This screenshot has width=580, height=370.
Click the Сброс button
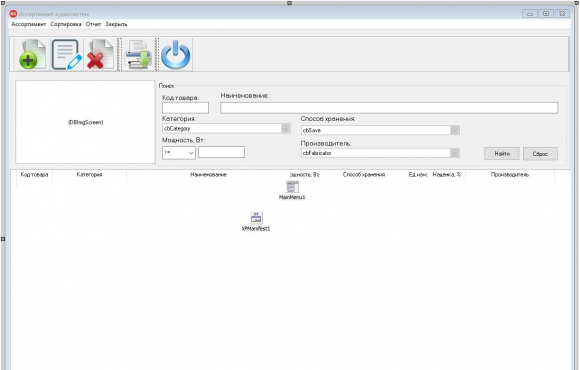540,154
